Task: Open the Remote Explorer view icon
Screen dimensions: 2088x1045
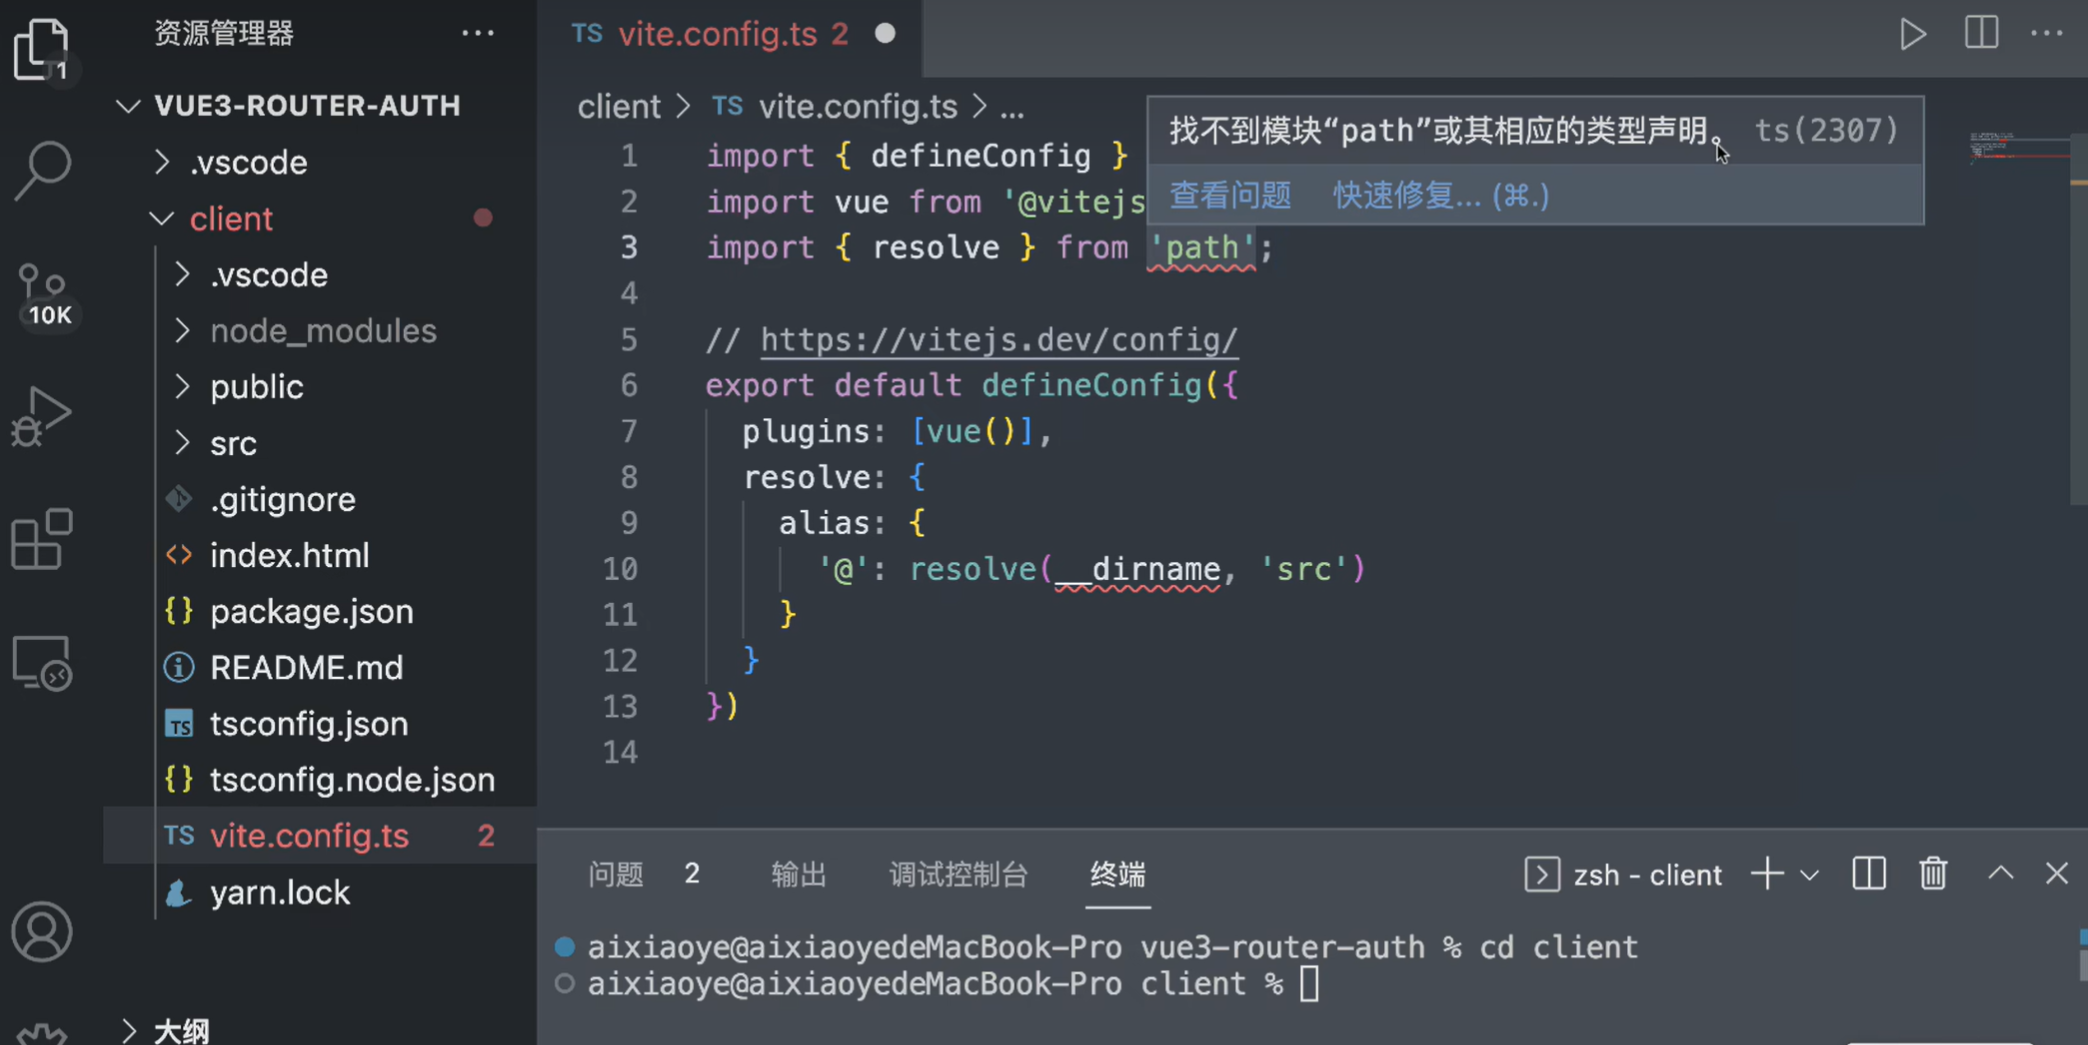Action: pyautogui.click(x=42, y=663)
